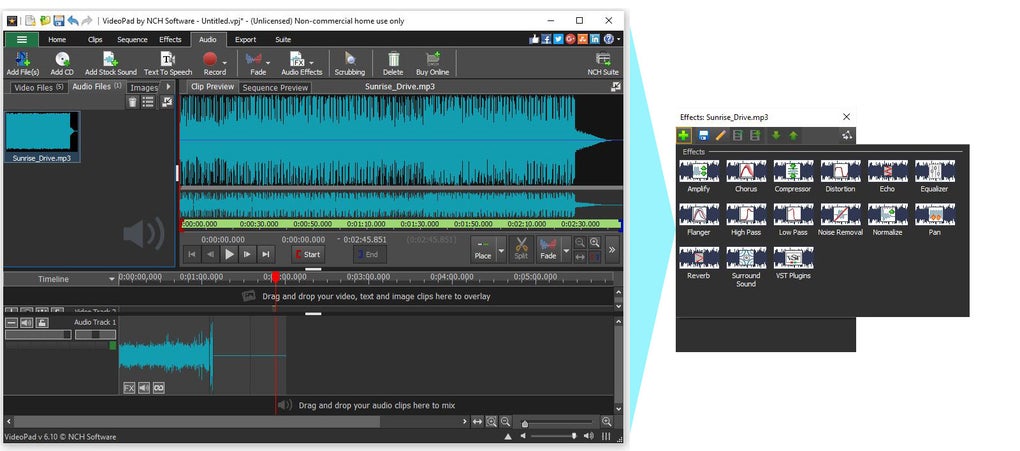Image resolution: width=1020 pixels, height=451 pixels.
Task: Save the effect chain with floppy icon
Action: coord(703,135)
